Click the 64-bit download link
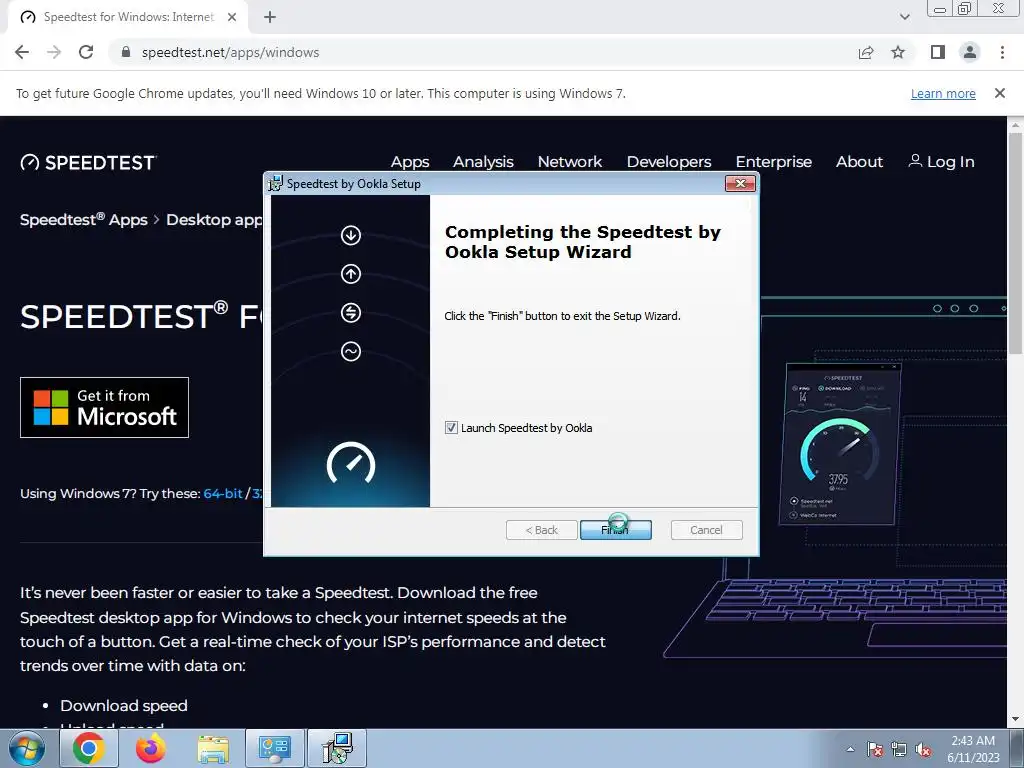Screen dimensions: 1024x768 (223, 493)
